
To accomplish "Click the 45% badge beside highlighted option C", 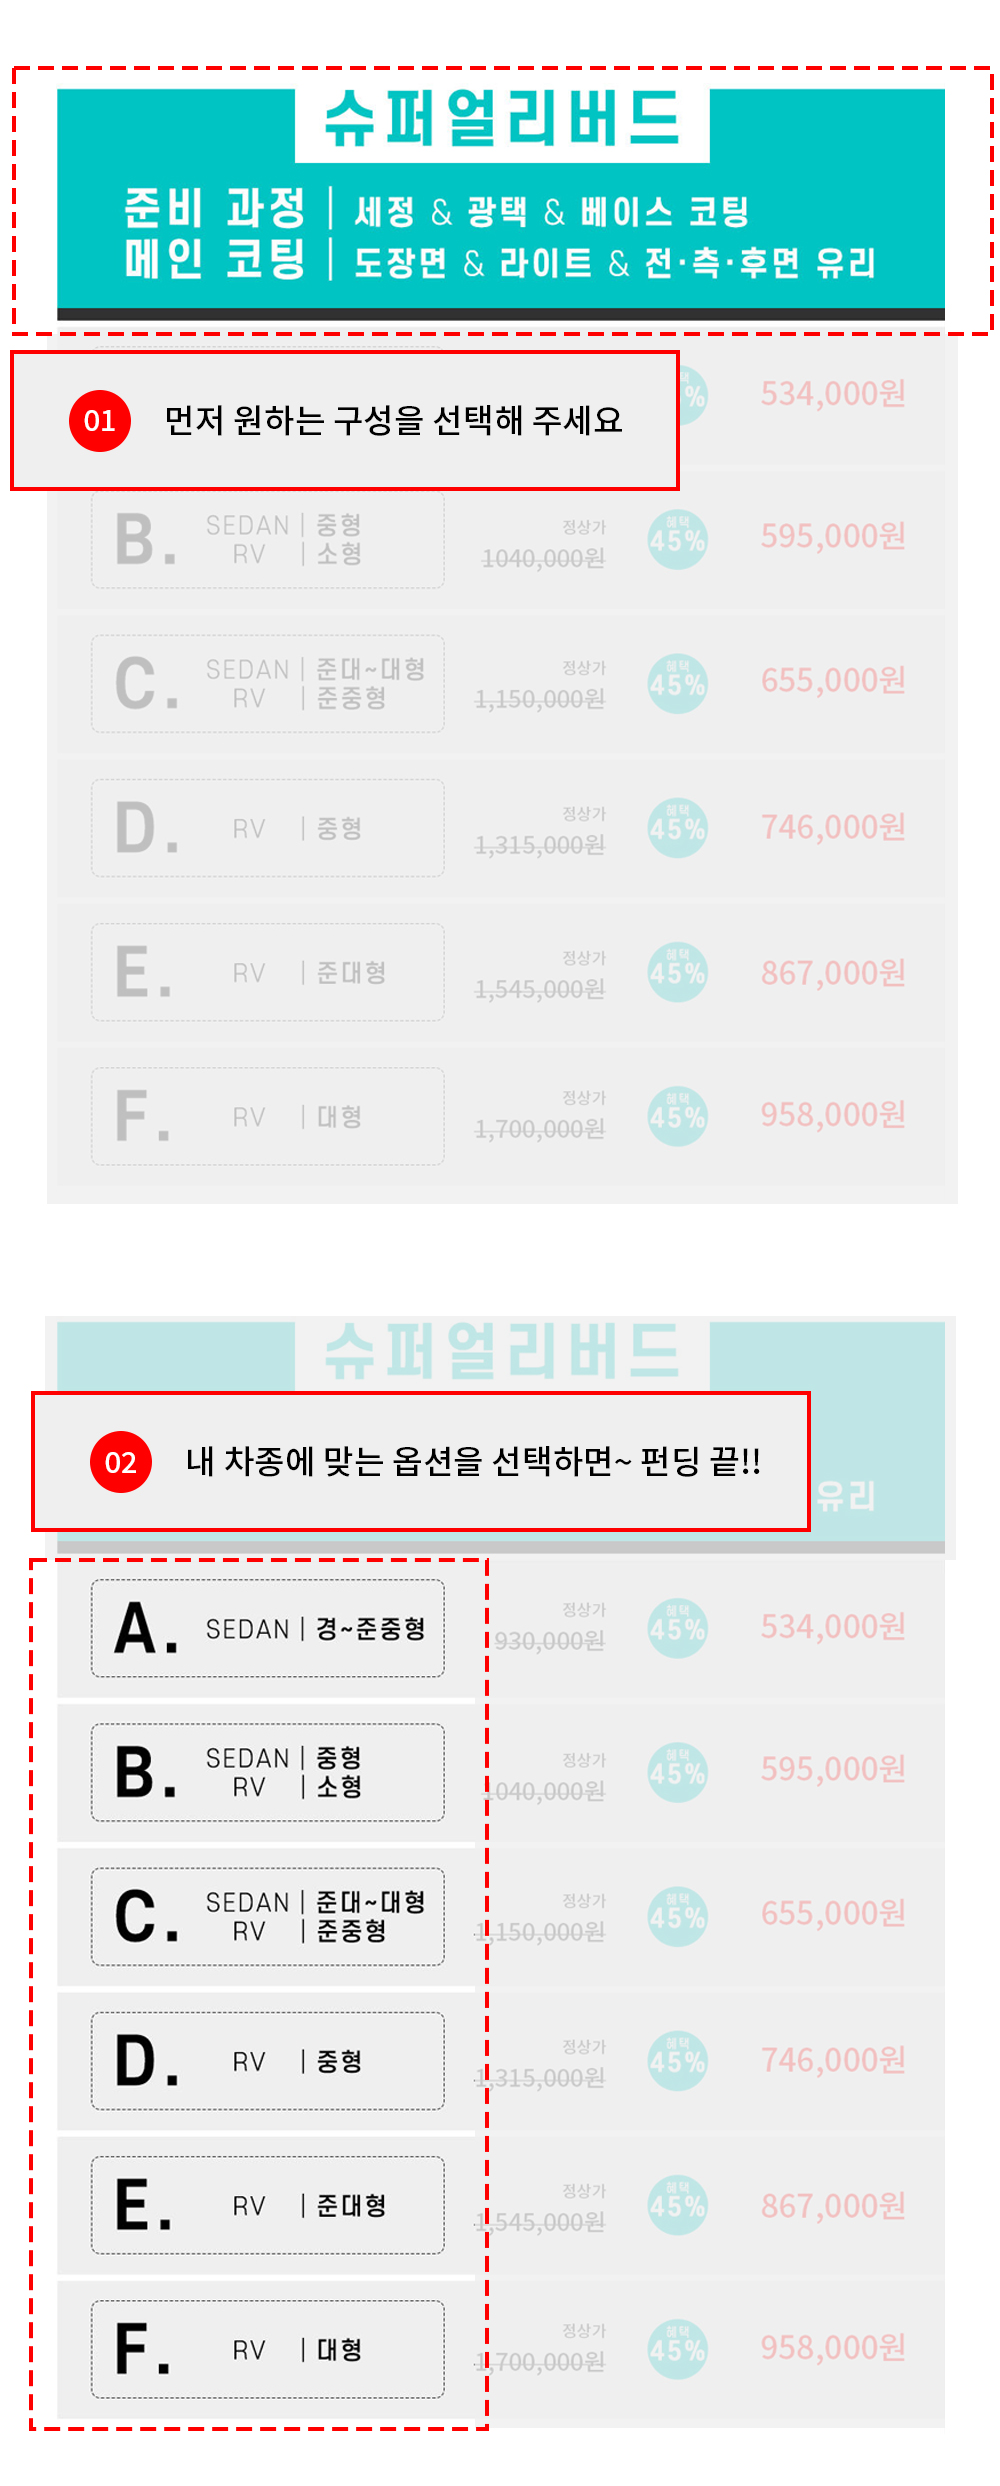I will tap(677, 1917).
